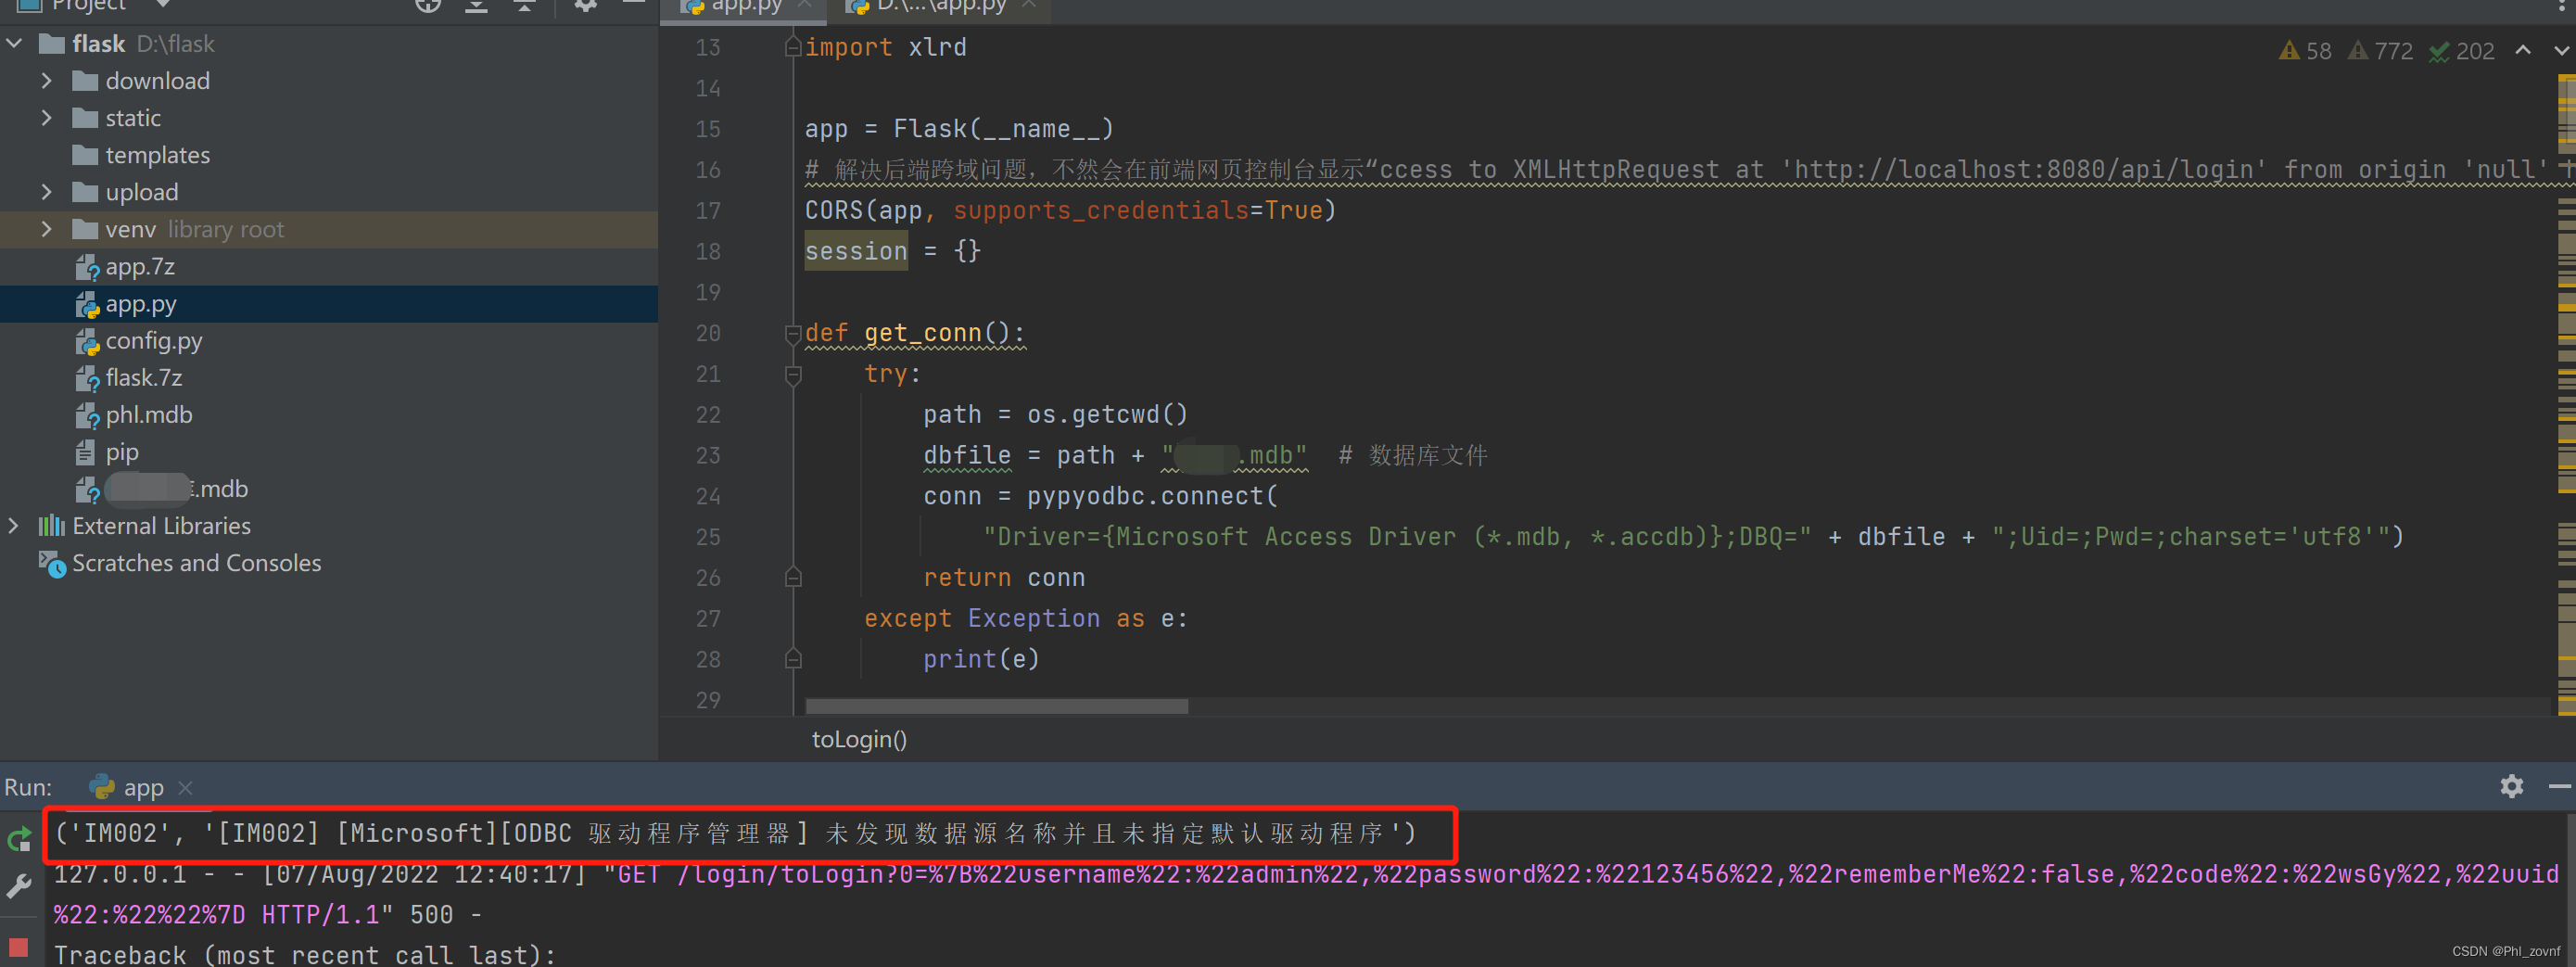Open console settings with wrench icon
The width and height of the screenshot is (2576, 967).
pos(18,886)
